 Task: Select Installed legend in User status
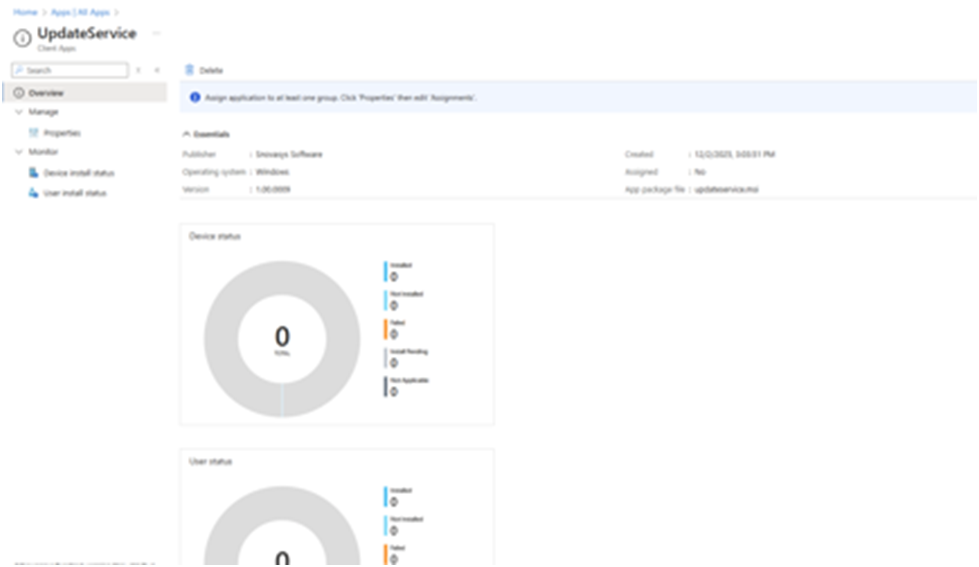pyautogui.click(x=400, y=496)
